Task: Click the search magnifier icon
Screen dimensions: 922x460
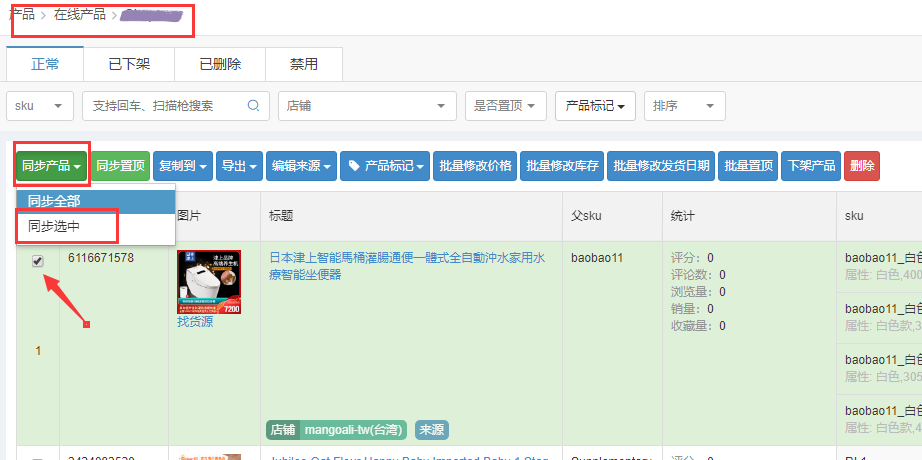Action: (253, 105)
